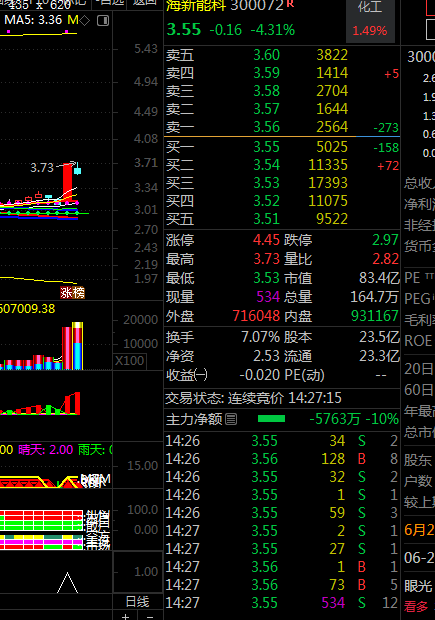The image size is (435, 620).
Task: Click the diamond icon next to MA5 indicator
Action: 85,20
